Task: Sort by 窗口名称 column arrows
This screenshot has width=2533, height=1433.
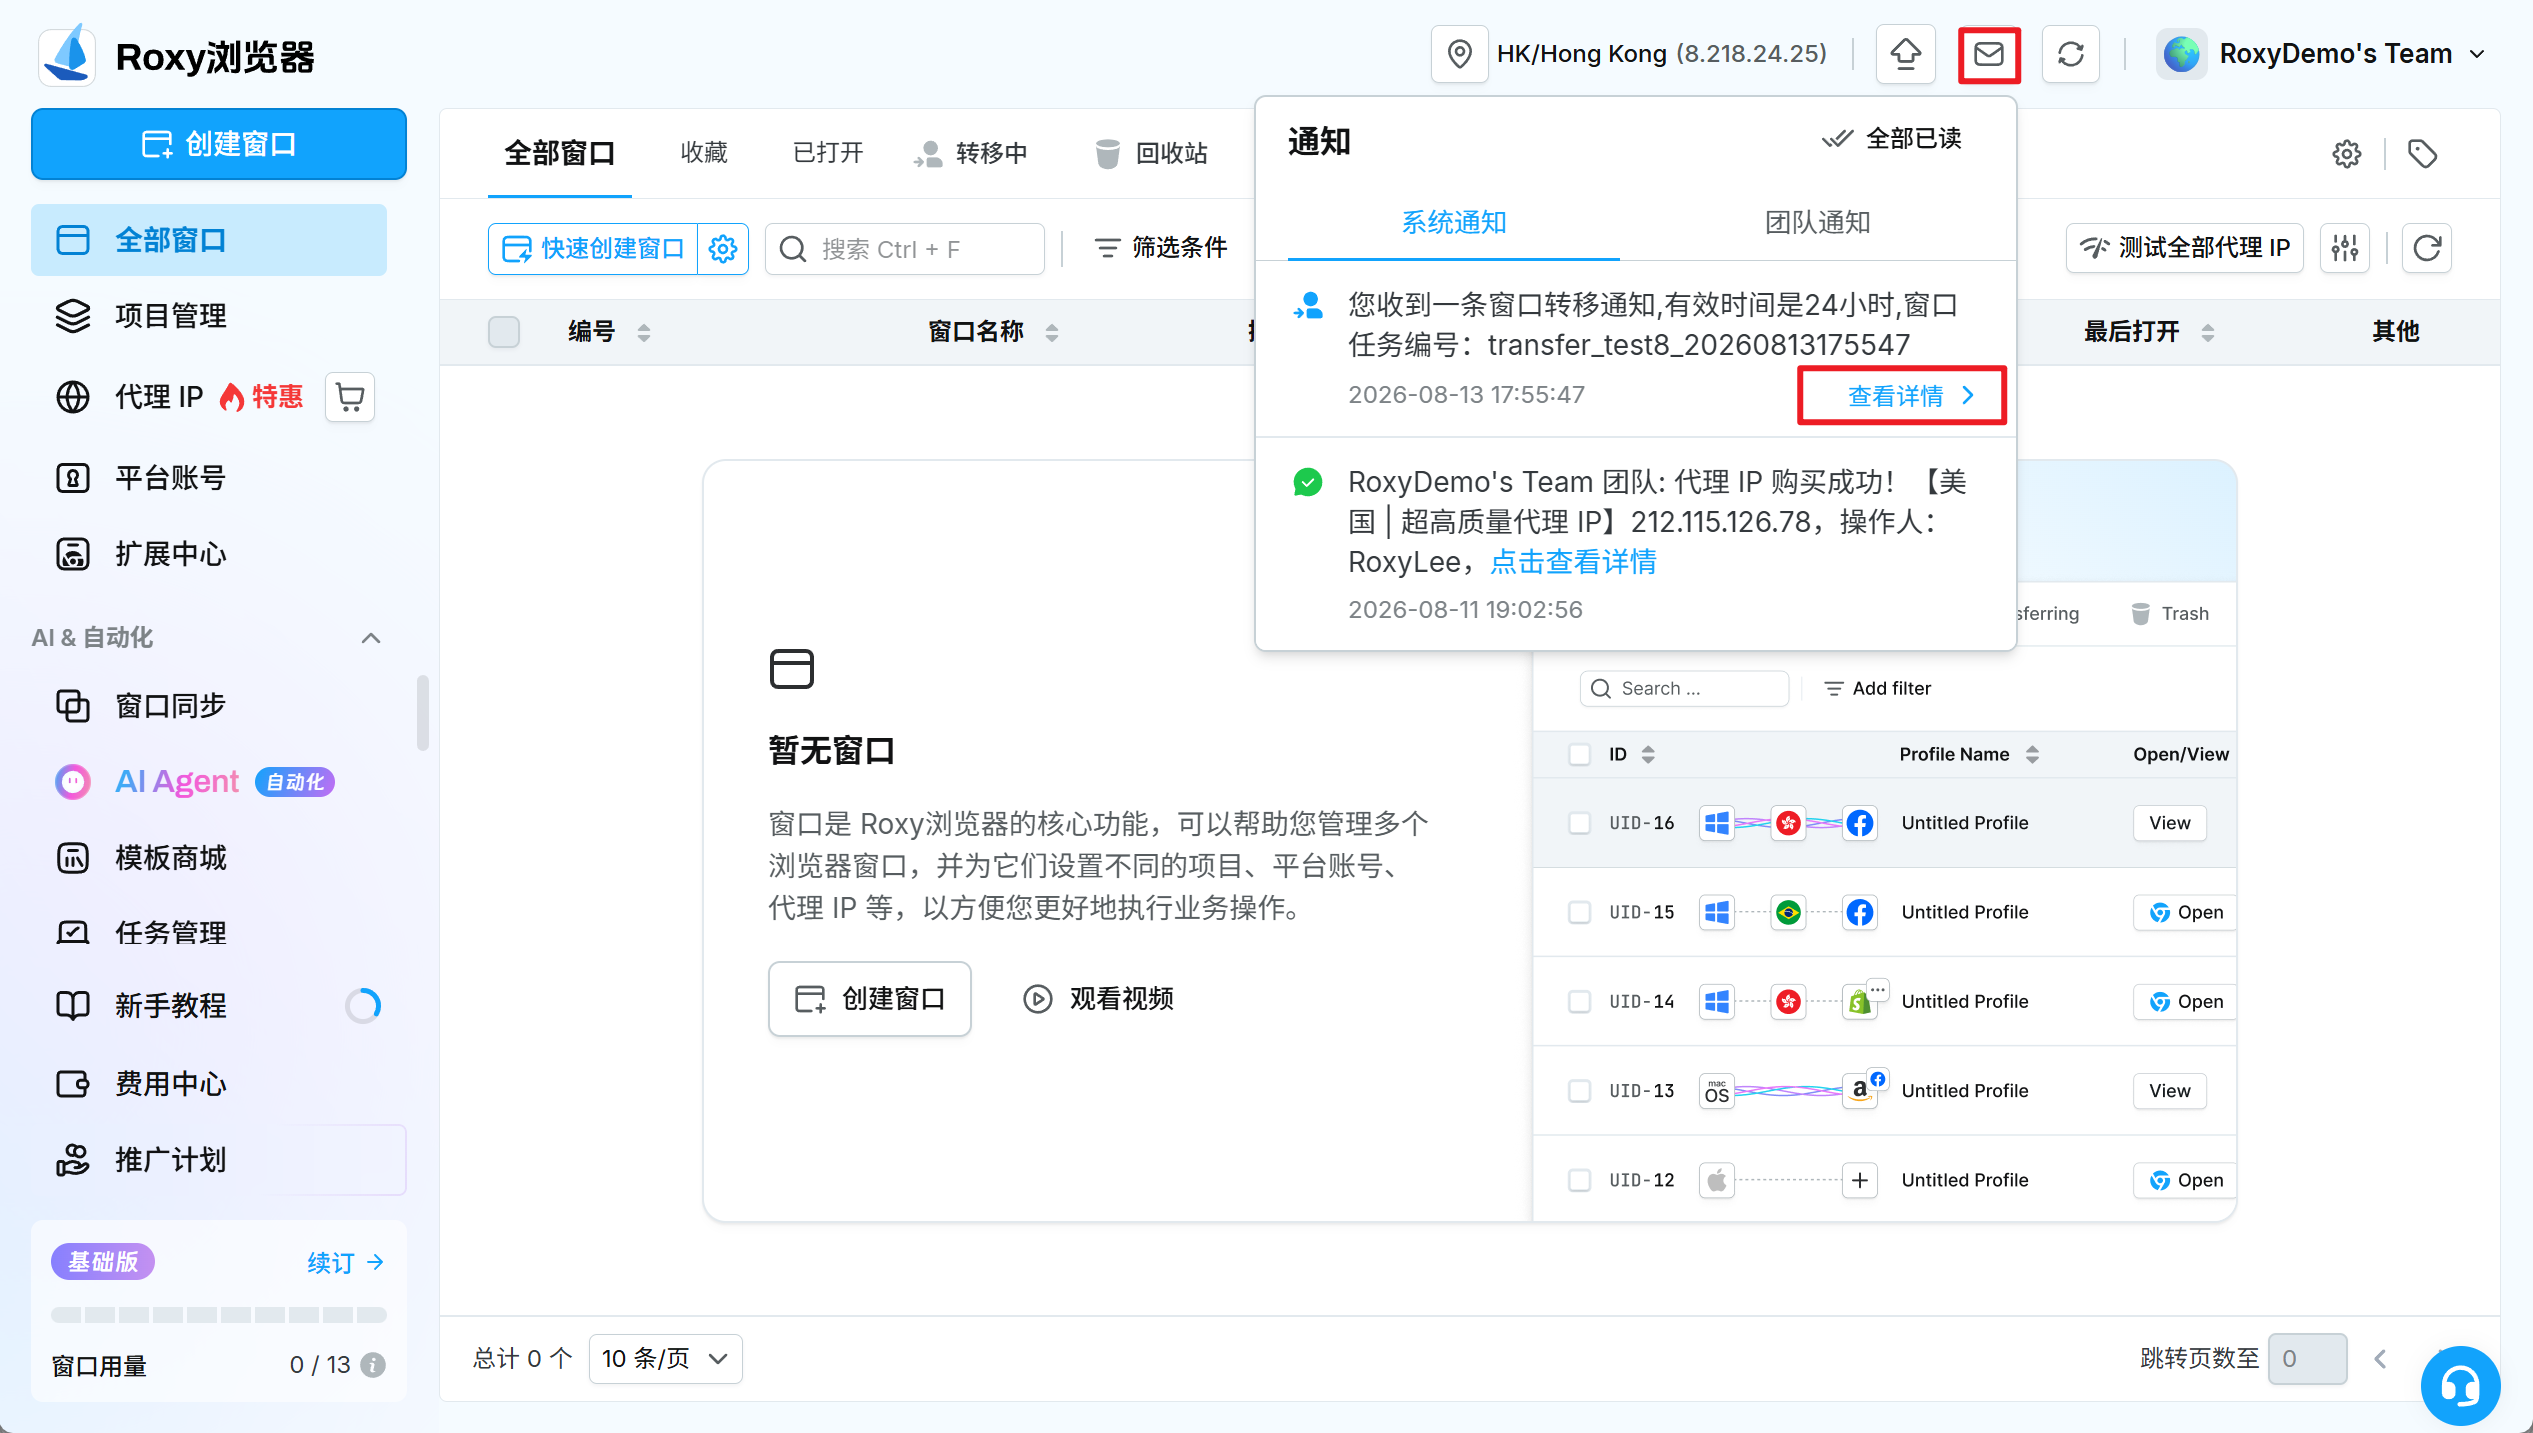Action: (1052, 333)
